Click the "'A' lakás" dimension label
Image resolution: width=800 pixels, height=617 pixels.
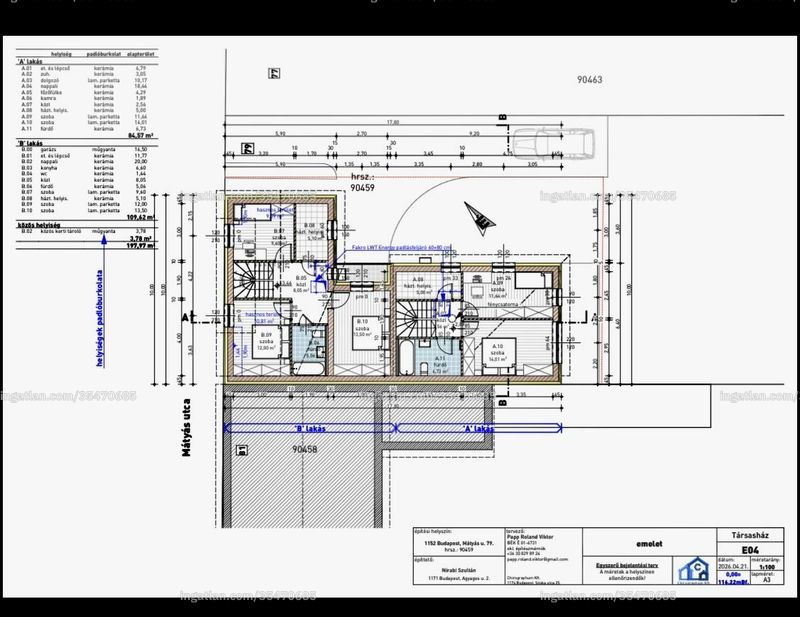click(479, 429)
